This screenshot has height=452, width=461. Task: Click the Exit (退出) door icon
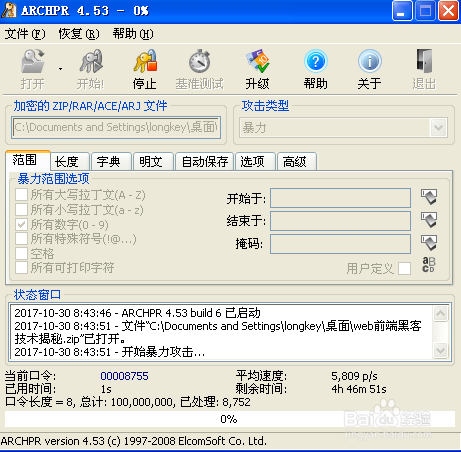(424, 61)
